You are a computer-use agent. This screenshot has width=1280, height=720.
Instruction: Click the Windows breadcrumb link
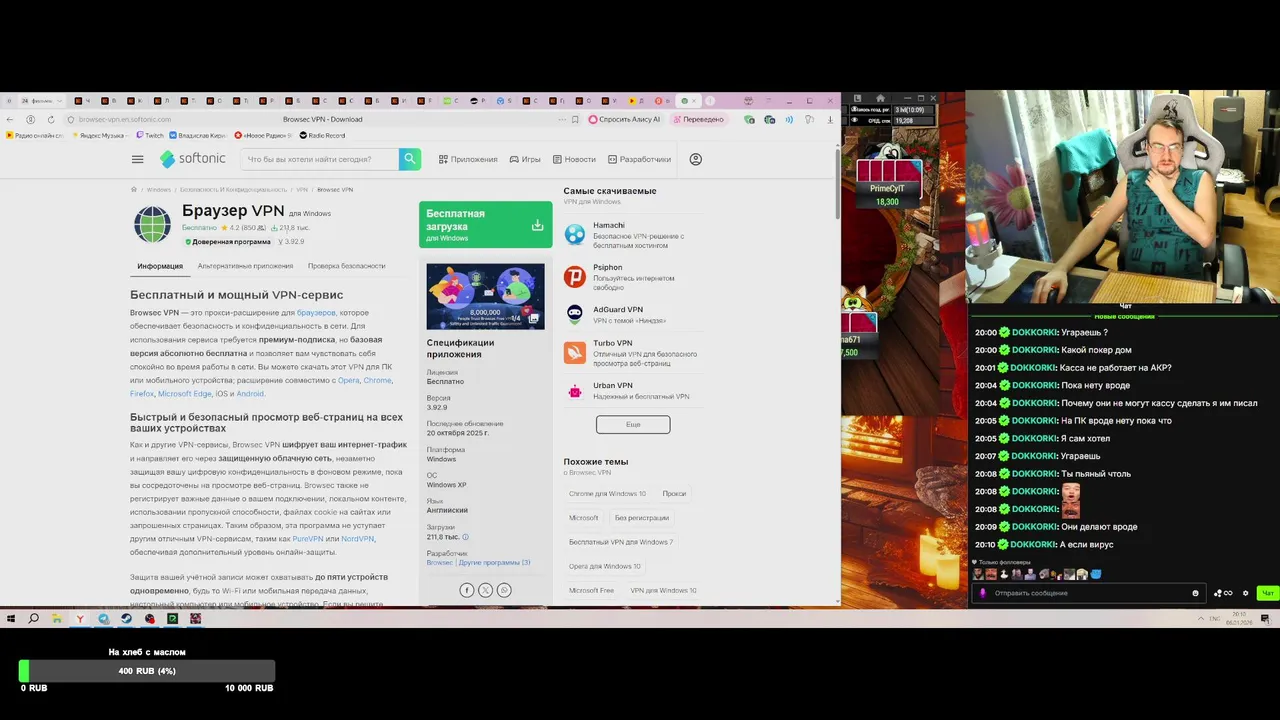click(x=159, y=189)
